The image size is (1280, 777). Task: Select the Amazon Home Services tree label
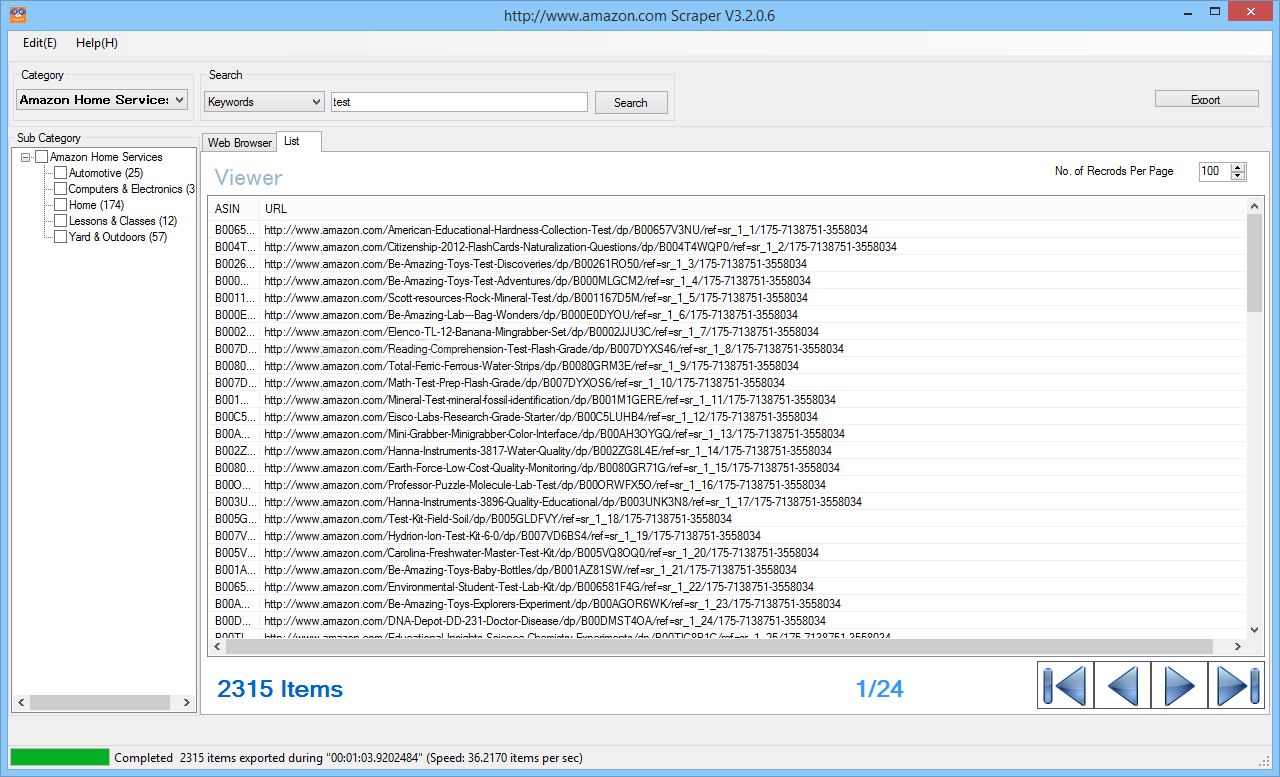(x=106, y=157)
